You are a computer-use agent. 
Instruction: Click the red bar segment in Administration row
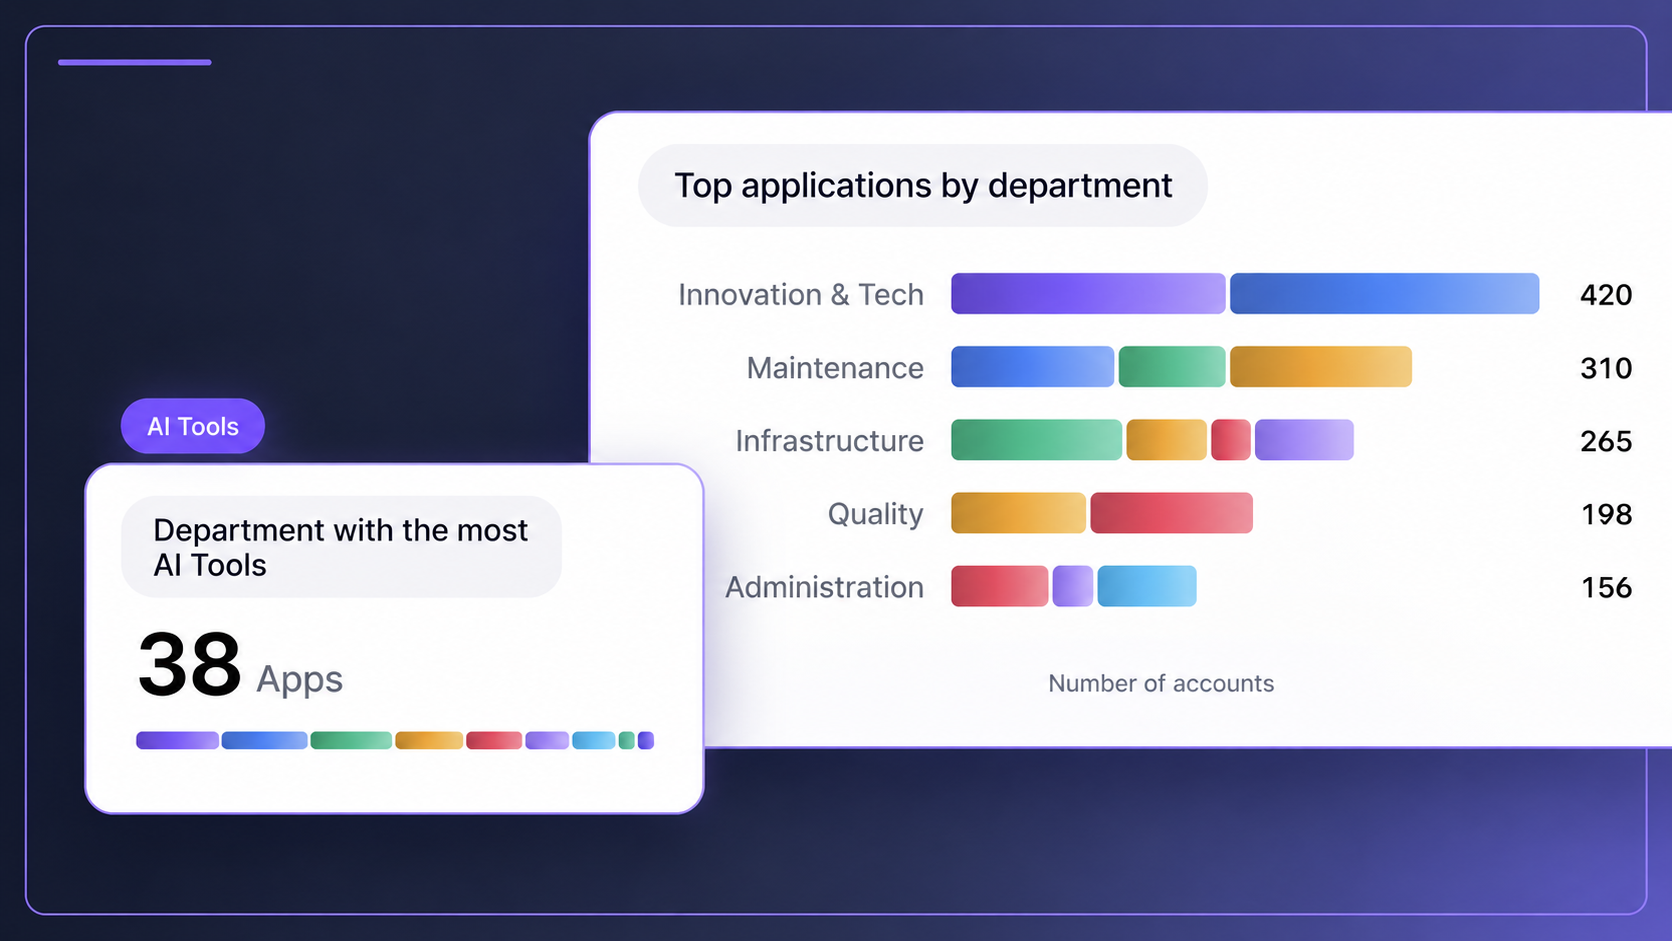pyautogui.click(x=1000, y=586)
